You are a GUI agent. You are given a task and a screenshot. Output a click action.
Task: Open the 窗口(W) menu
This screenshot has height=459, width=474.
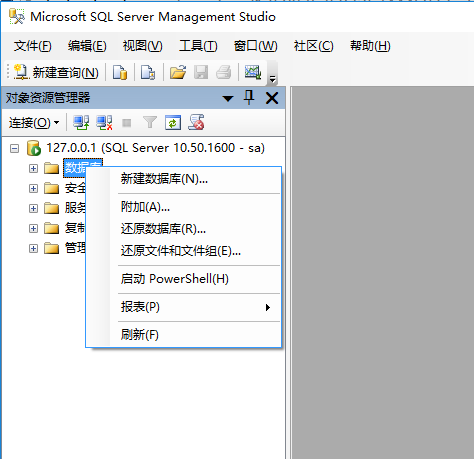(256, 46)
